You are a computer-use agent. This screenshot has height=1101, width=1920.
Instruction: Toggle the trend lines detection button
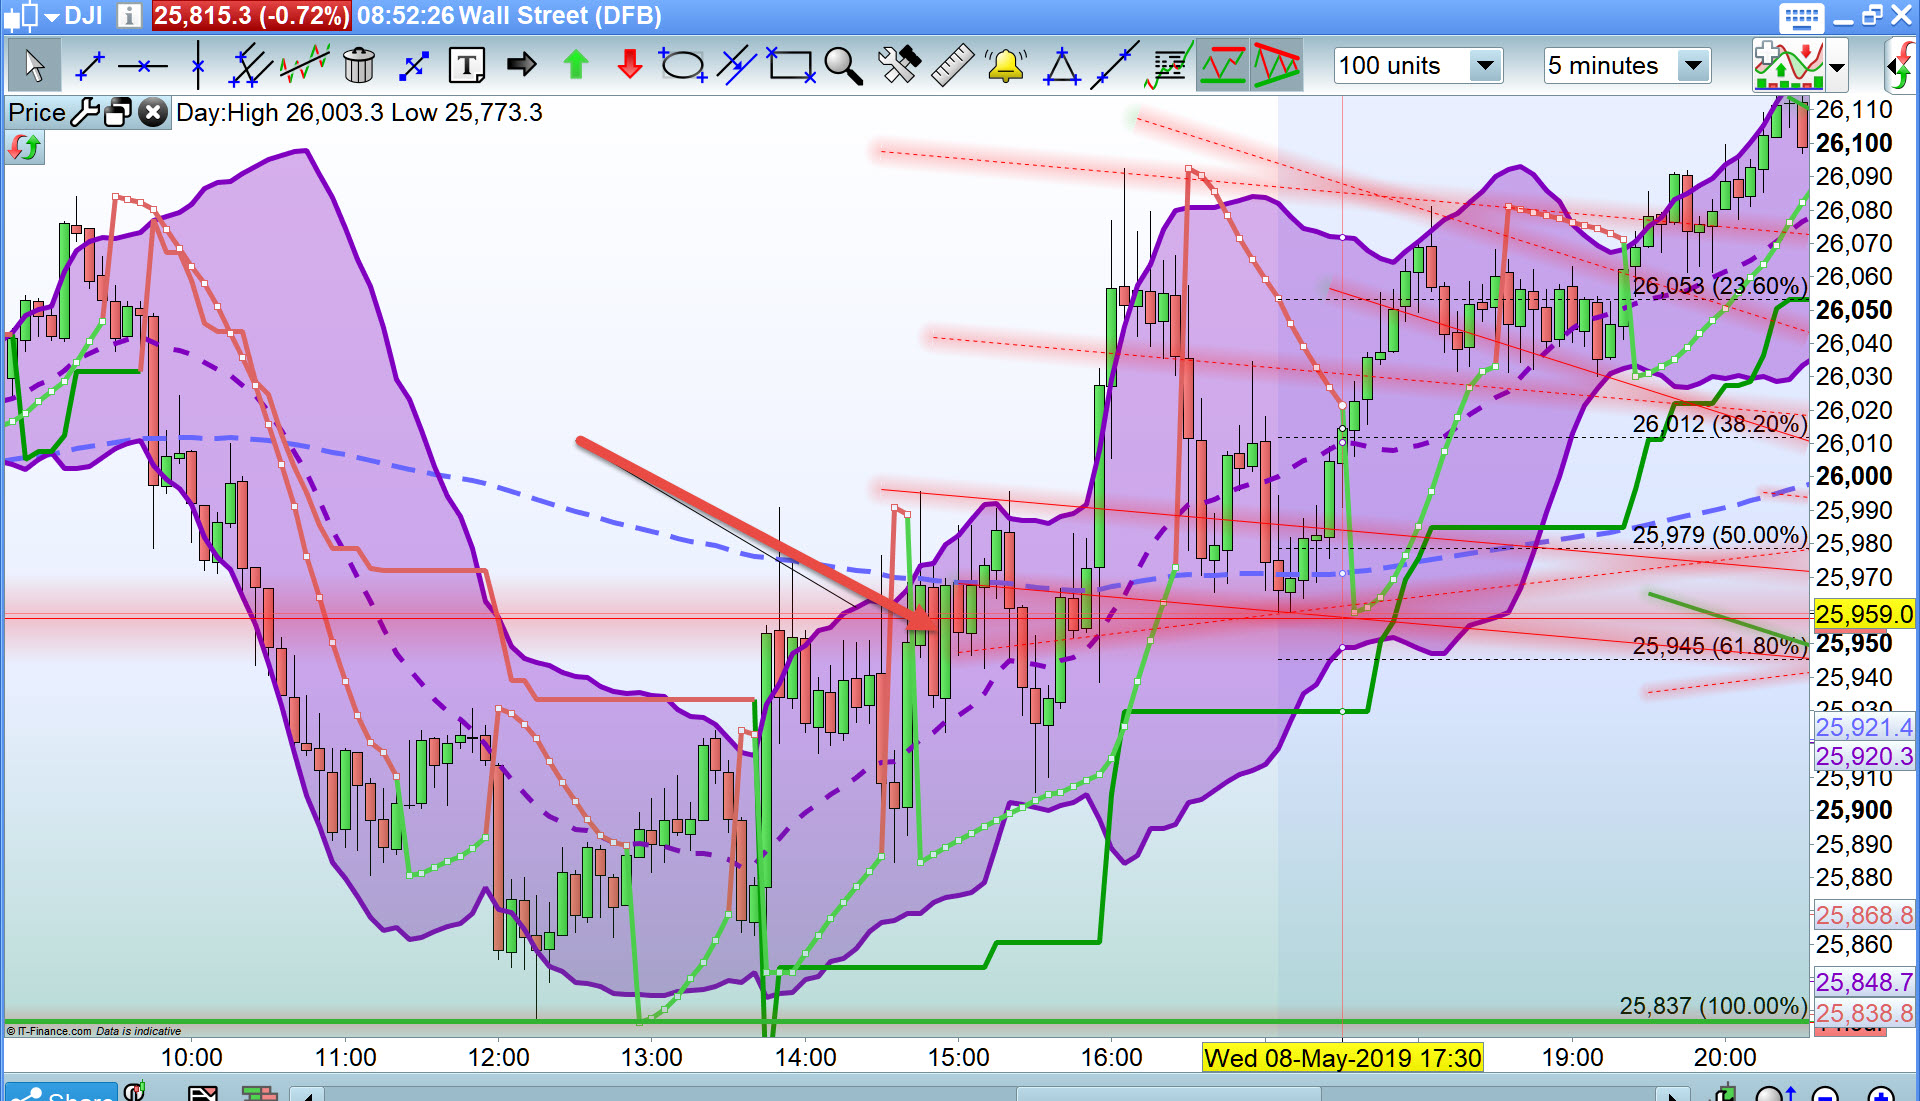pos(1276,67)
